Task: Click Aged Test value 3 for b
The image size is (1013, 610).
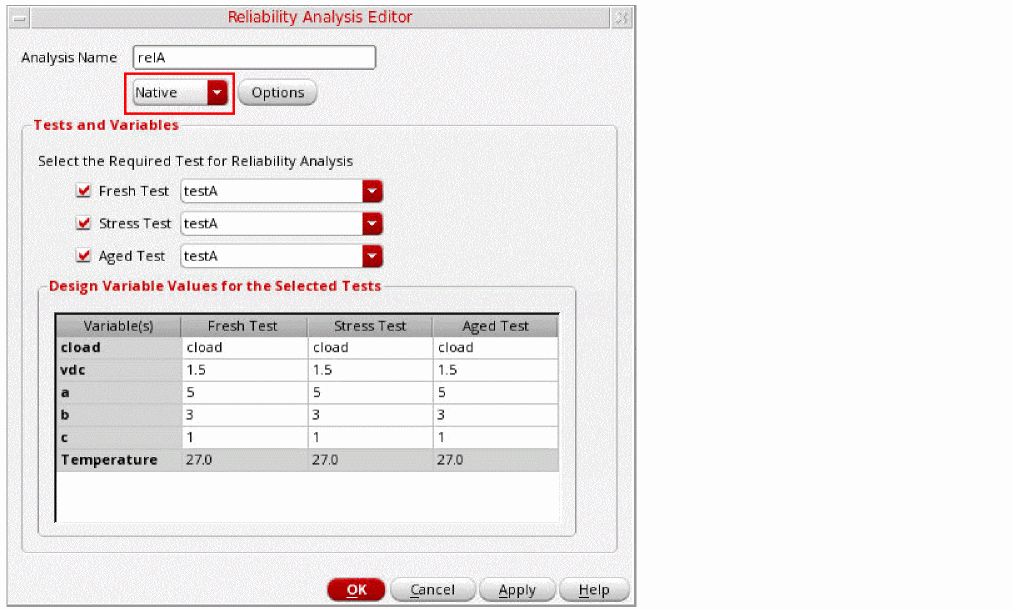Action: [x=496, y=415]
